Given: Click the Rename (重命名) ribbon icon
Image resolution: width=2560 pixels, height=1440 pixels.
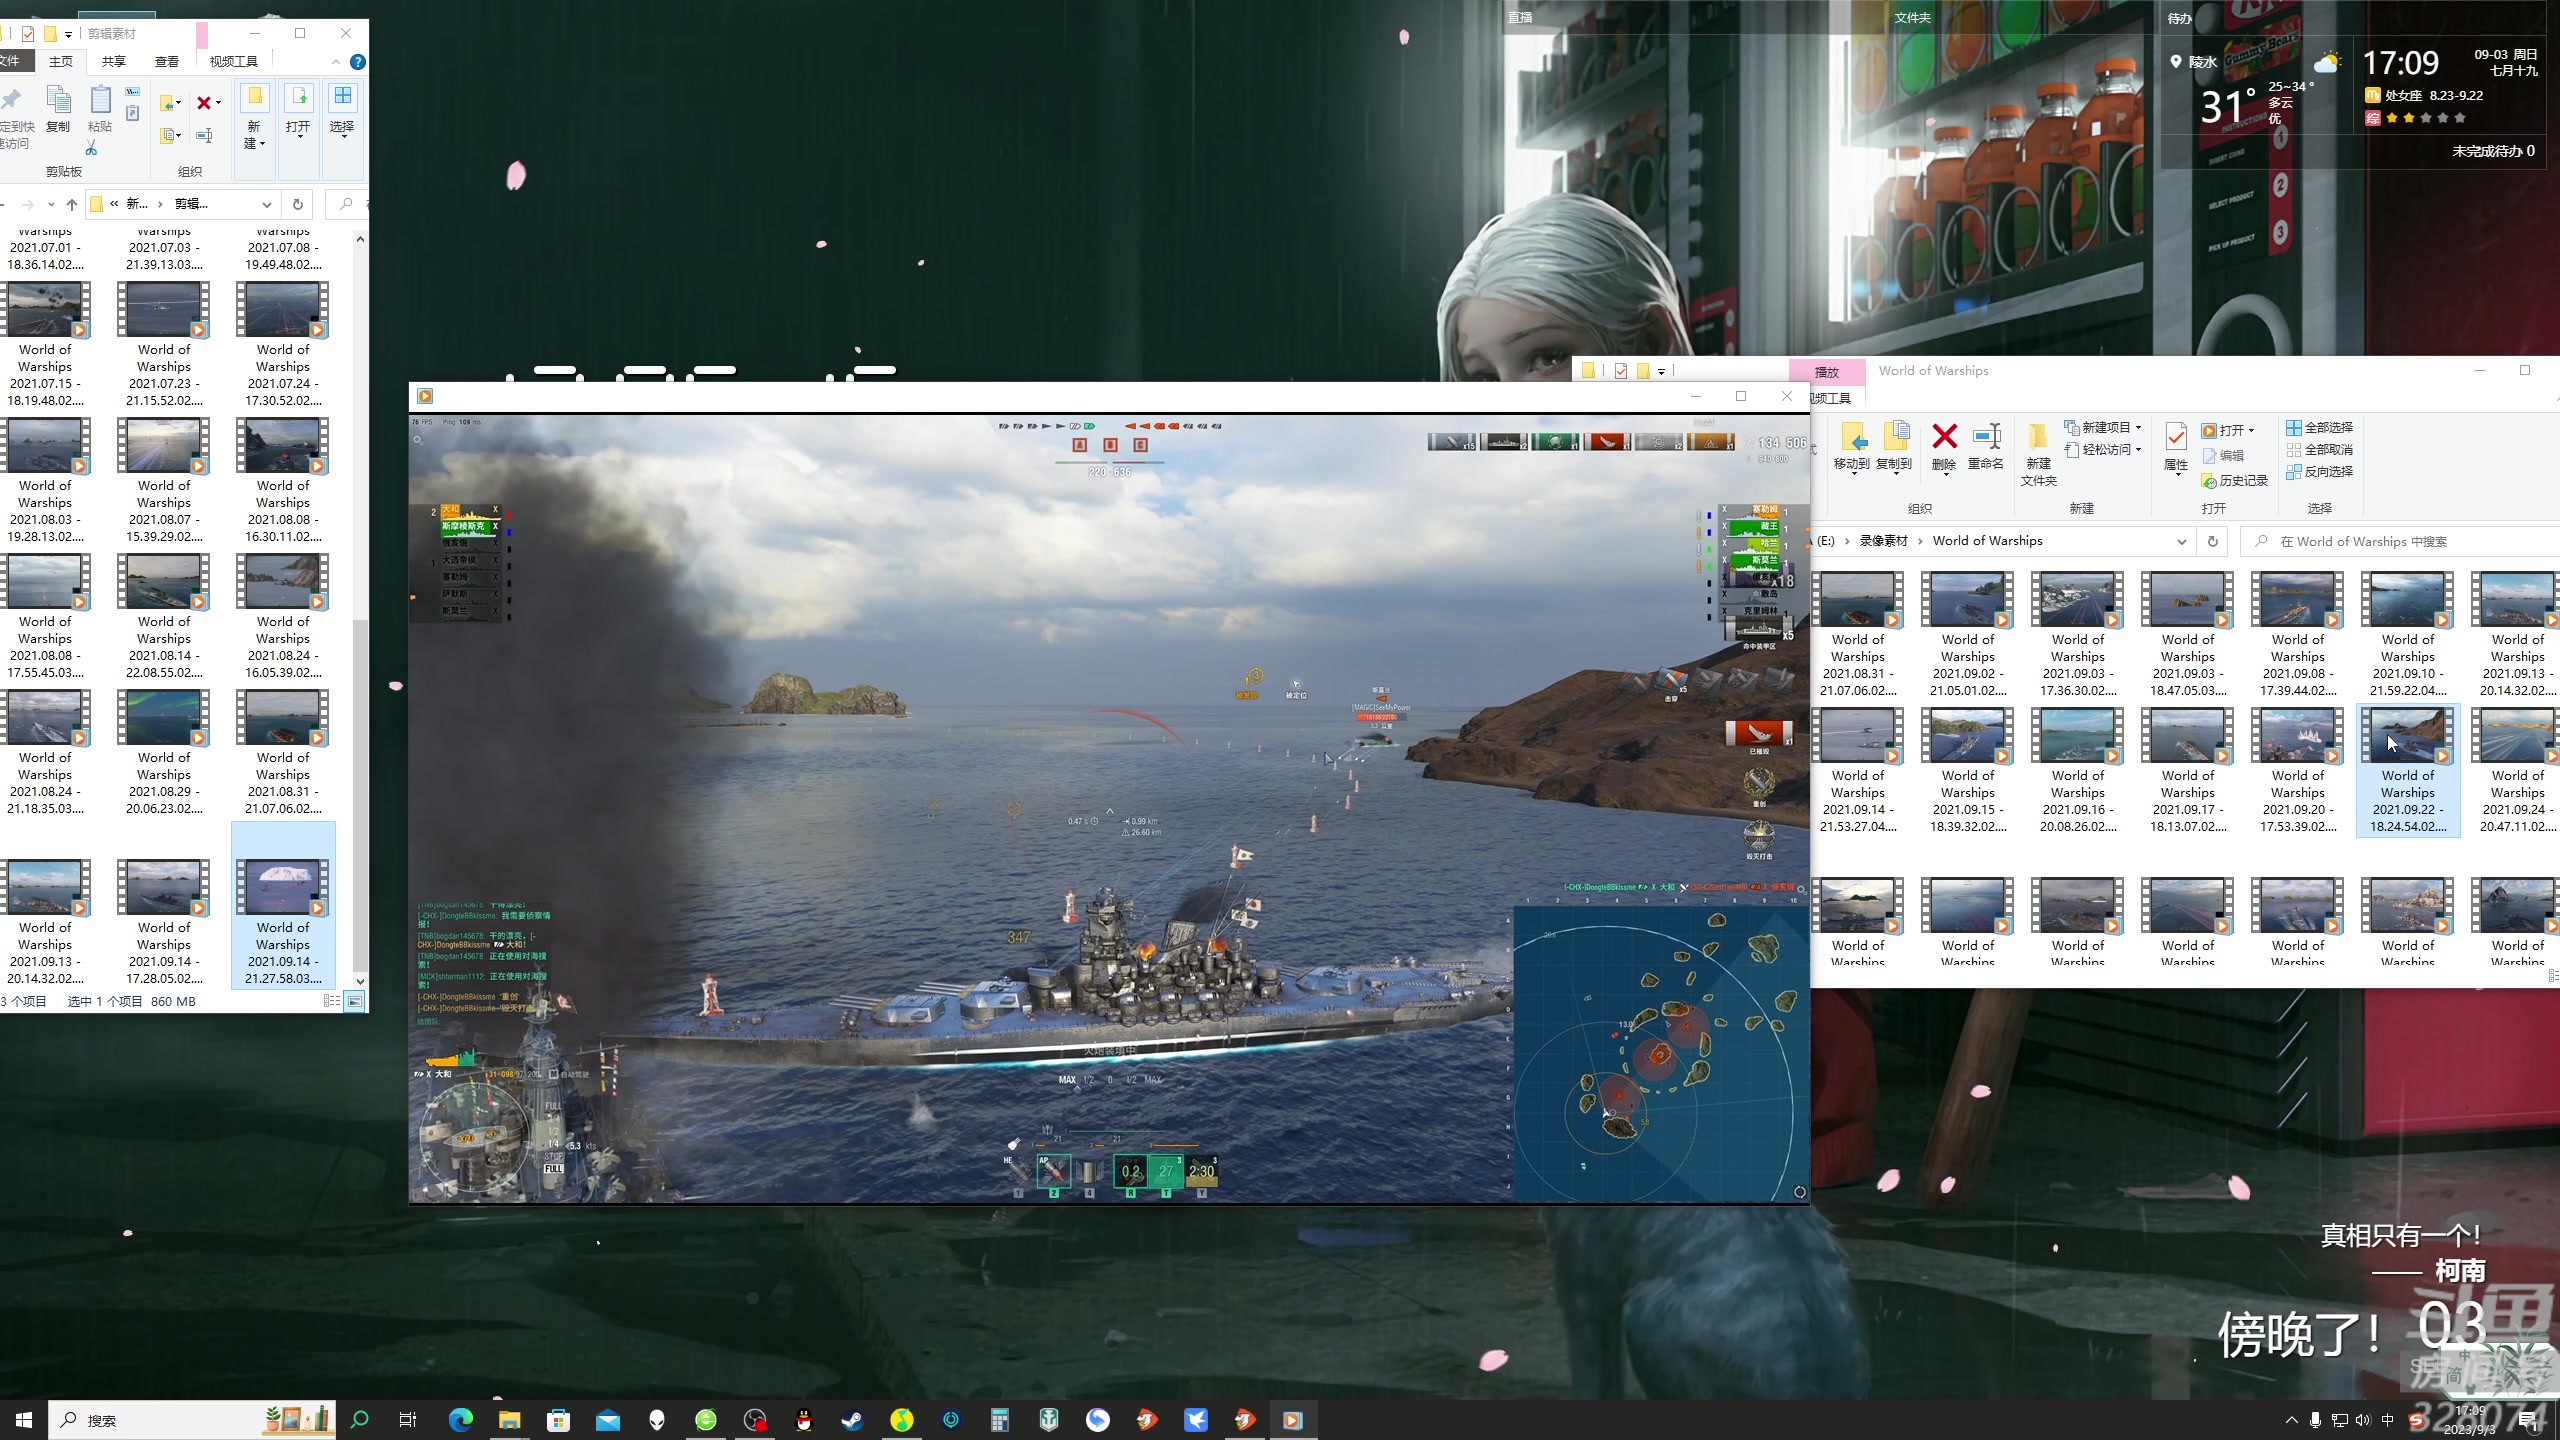Looking at the screenshot, I should (x=1985, y=438).
